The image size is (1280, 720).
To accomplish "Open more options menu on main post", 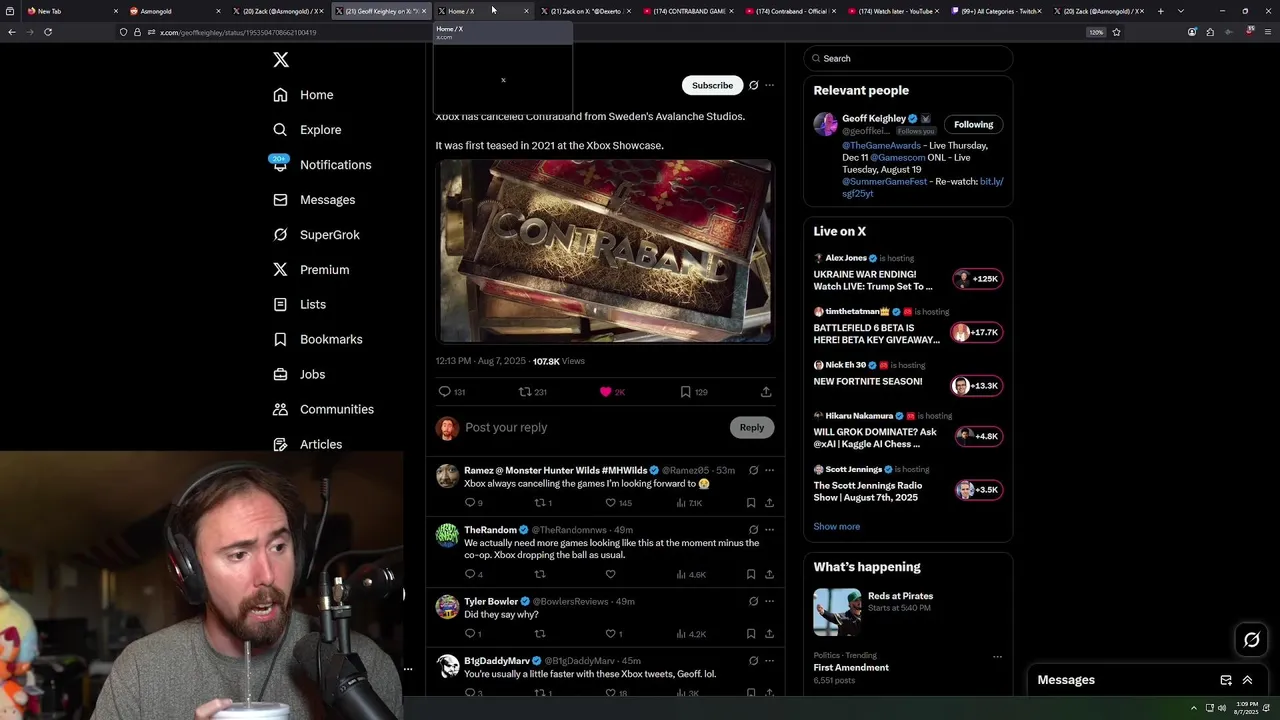I will pyautogui.click(x=769, y=85).
